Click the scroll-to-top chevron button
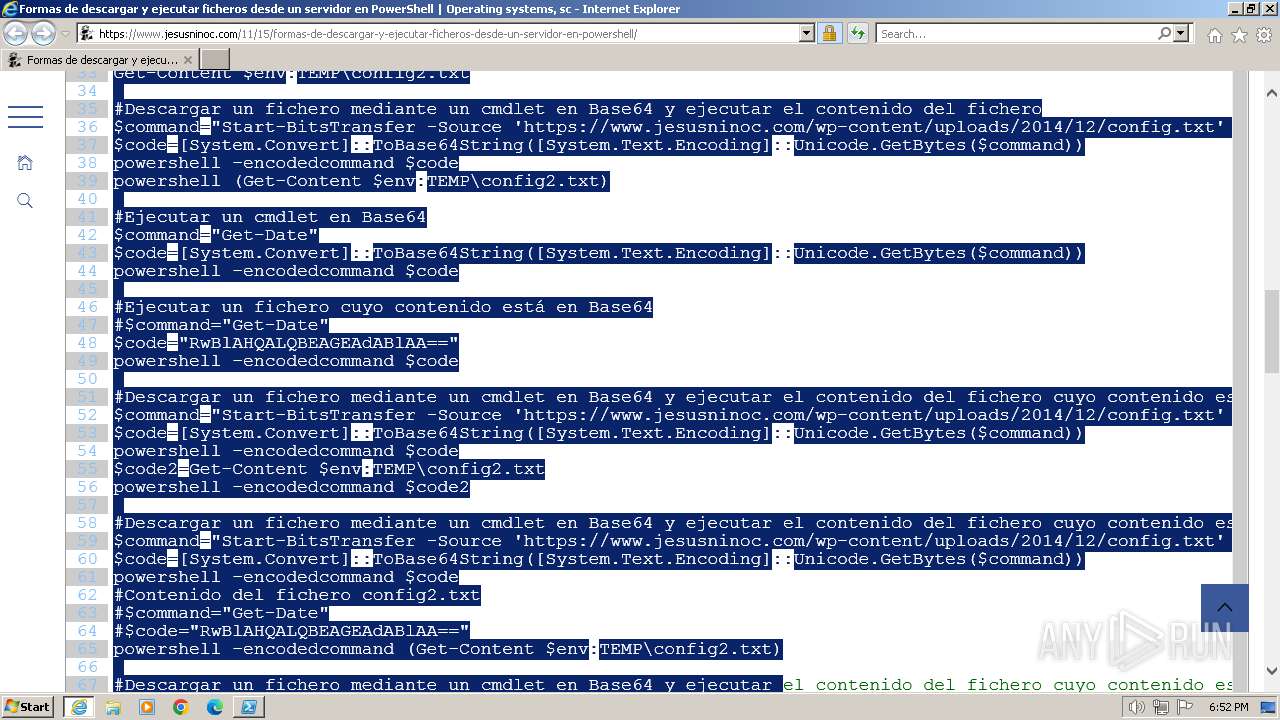Viewport: 1280px width, 720px height. pyautogui.click(x=1225, y=608)
